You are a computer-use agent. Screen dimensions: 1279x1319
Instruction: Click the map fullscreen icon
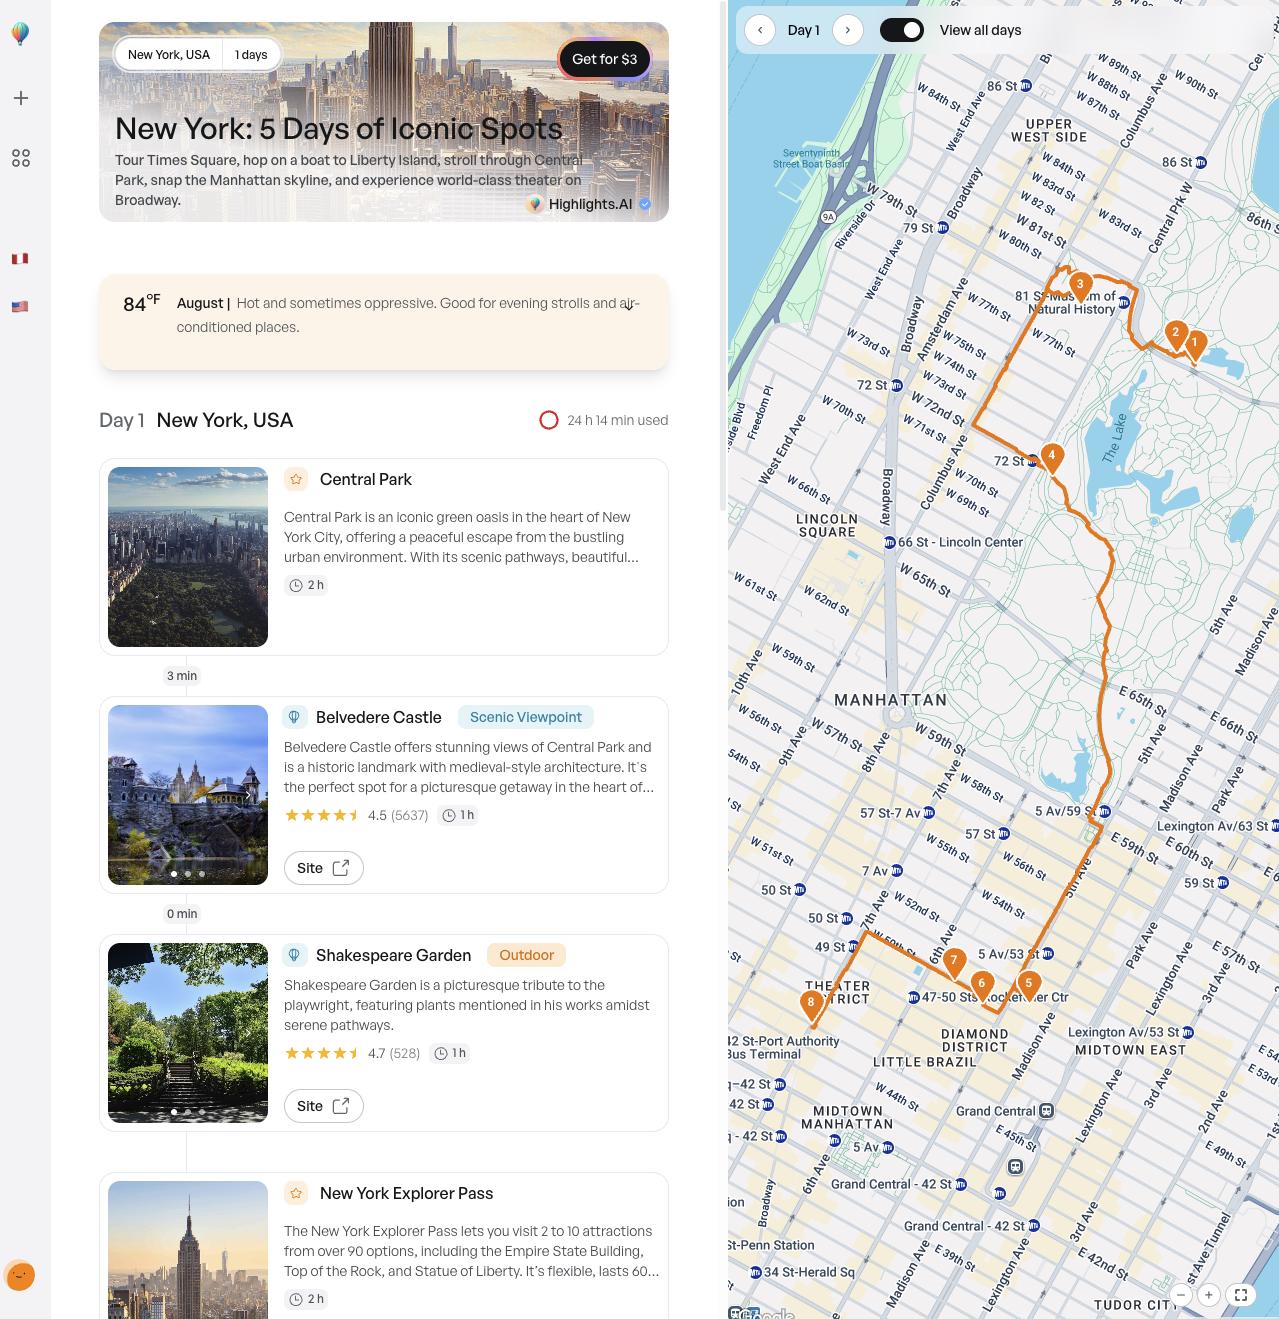(1240, 1295)
